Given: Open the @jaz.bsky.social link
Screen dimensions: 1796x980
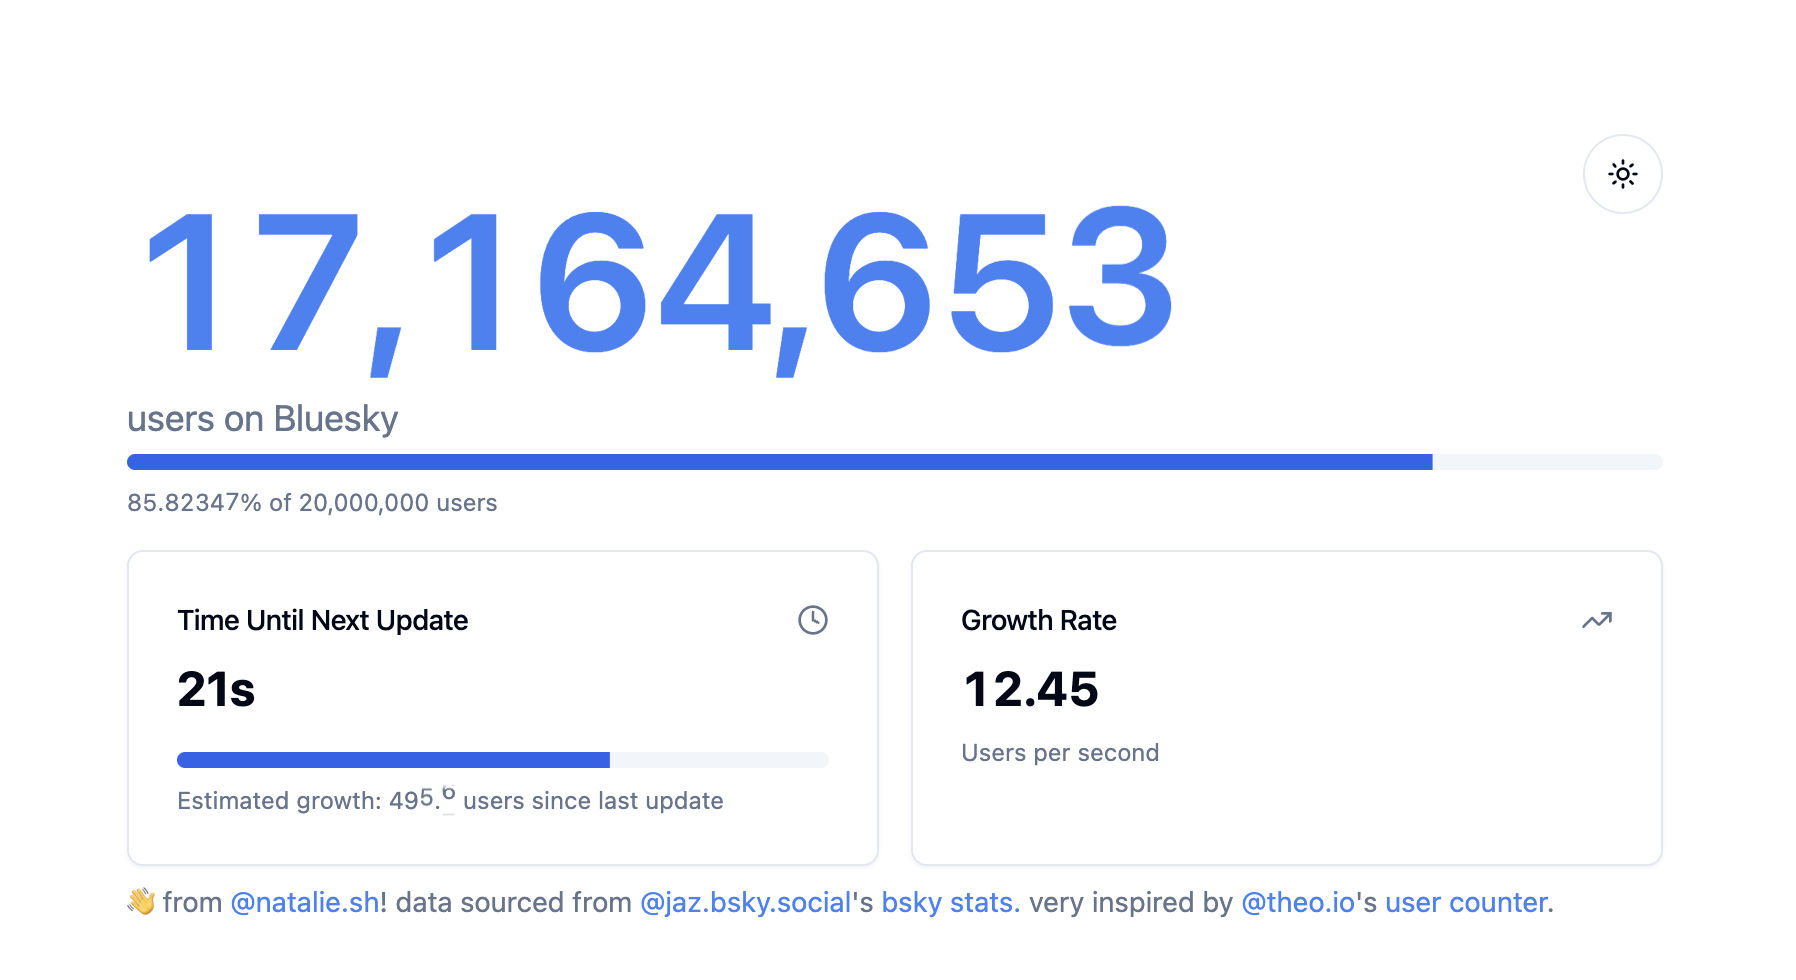Looking at the screenshot, I should tap(745, 902).
